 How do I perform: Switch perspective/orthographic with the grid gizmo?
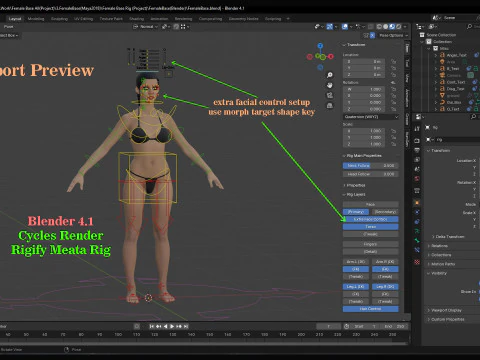point(329,106)
